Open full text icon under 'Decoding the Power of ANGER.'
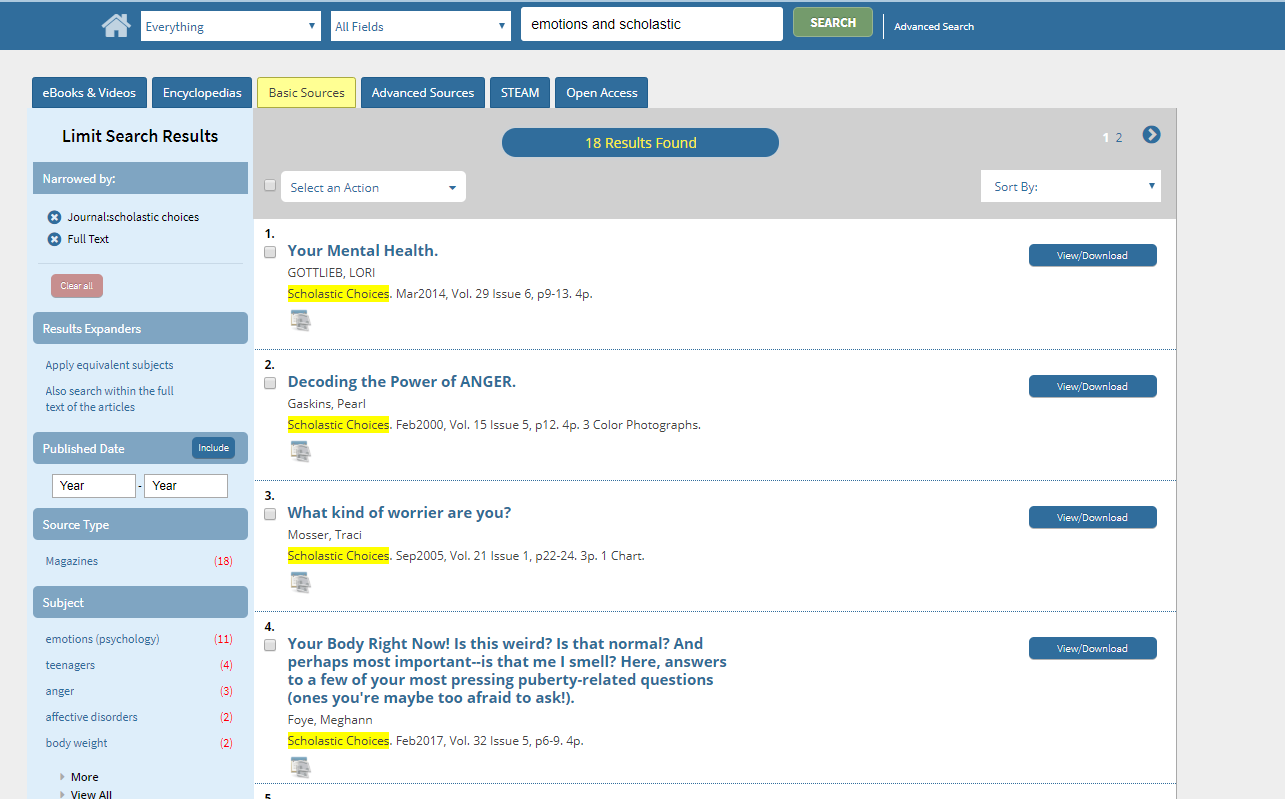This screenshot has height=799, width=1285. click(x=300, y=451)
